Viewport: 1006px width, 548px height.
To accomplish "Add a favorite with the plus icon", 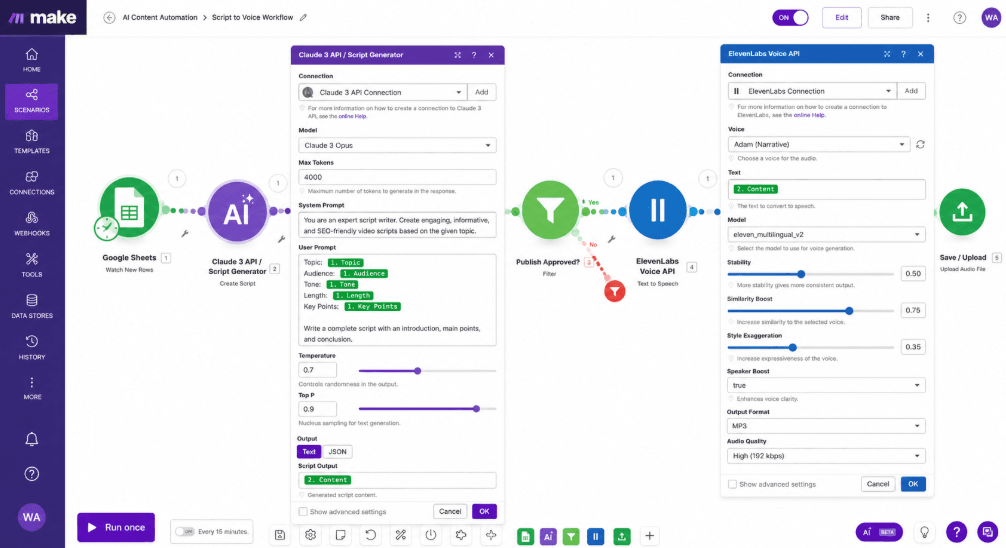I will tap(649, 535).
